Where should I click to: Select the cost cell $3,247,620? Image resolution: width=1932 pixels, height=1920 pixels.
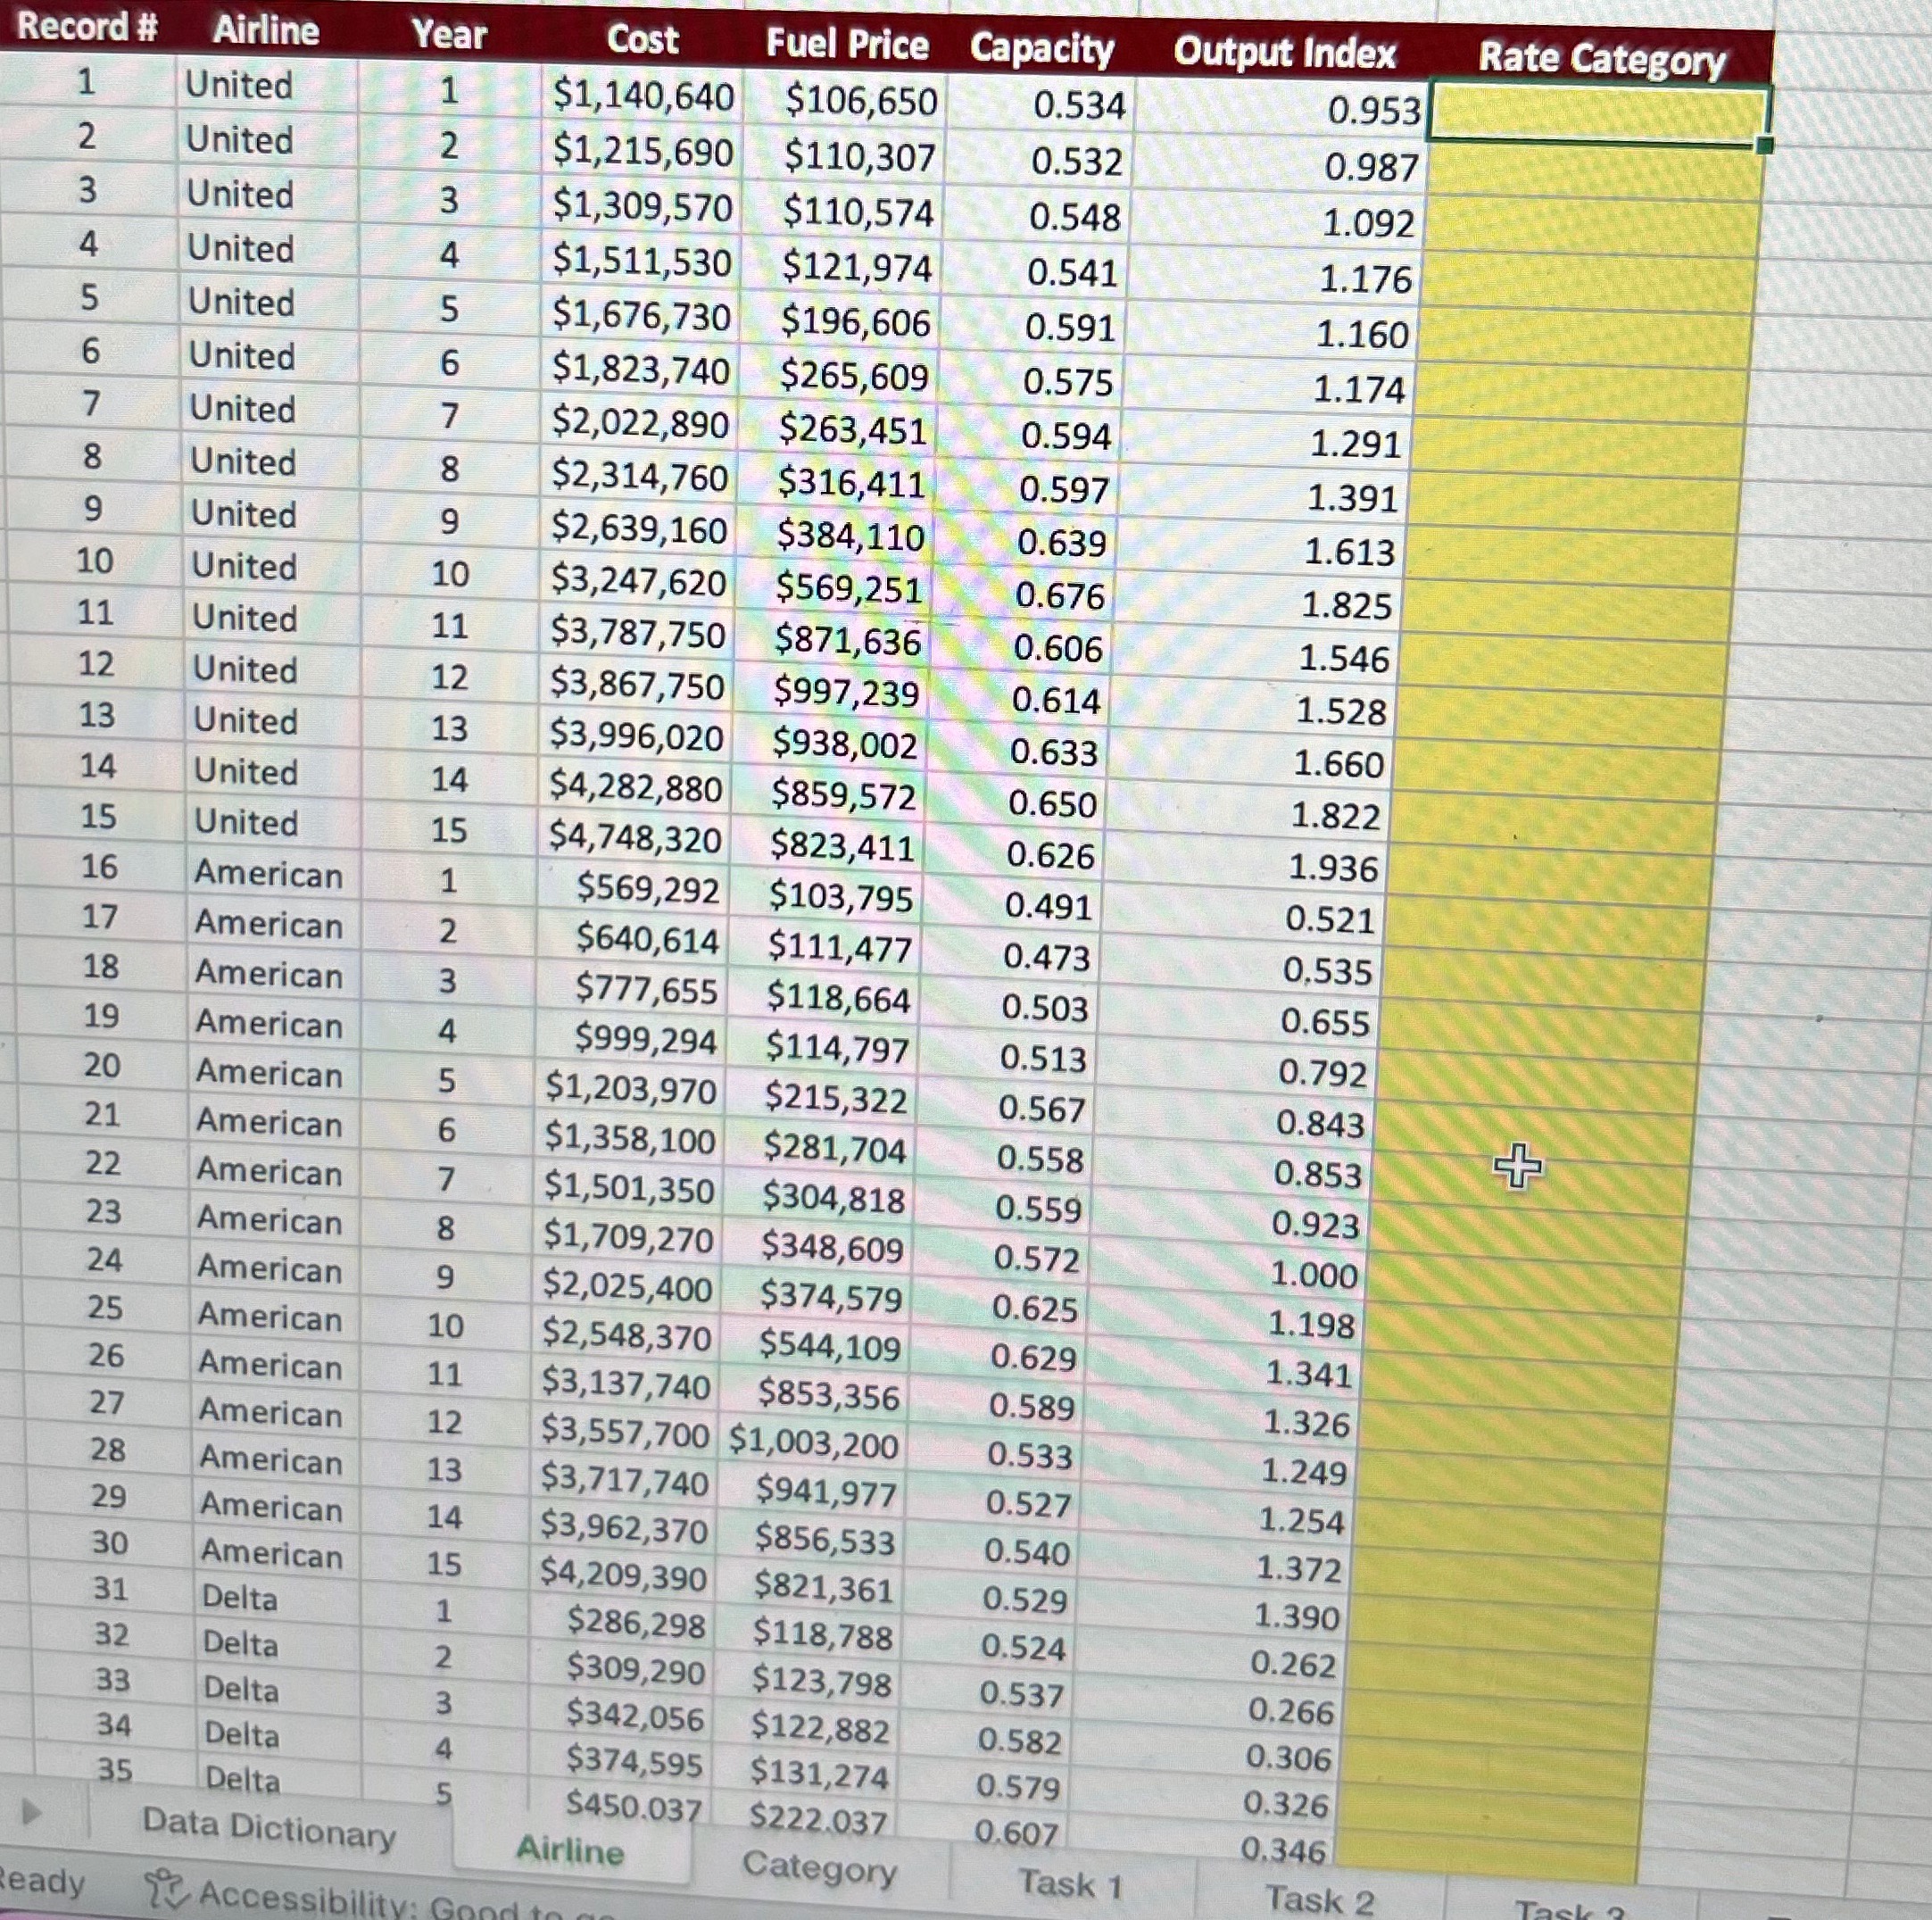(638, 582)
